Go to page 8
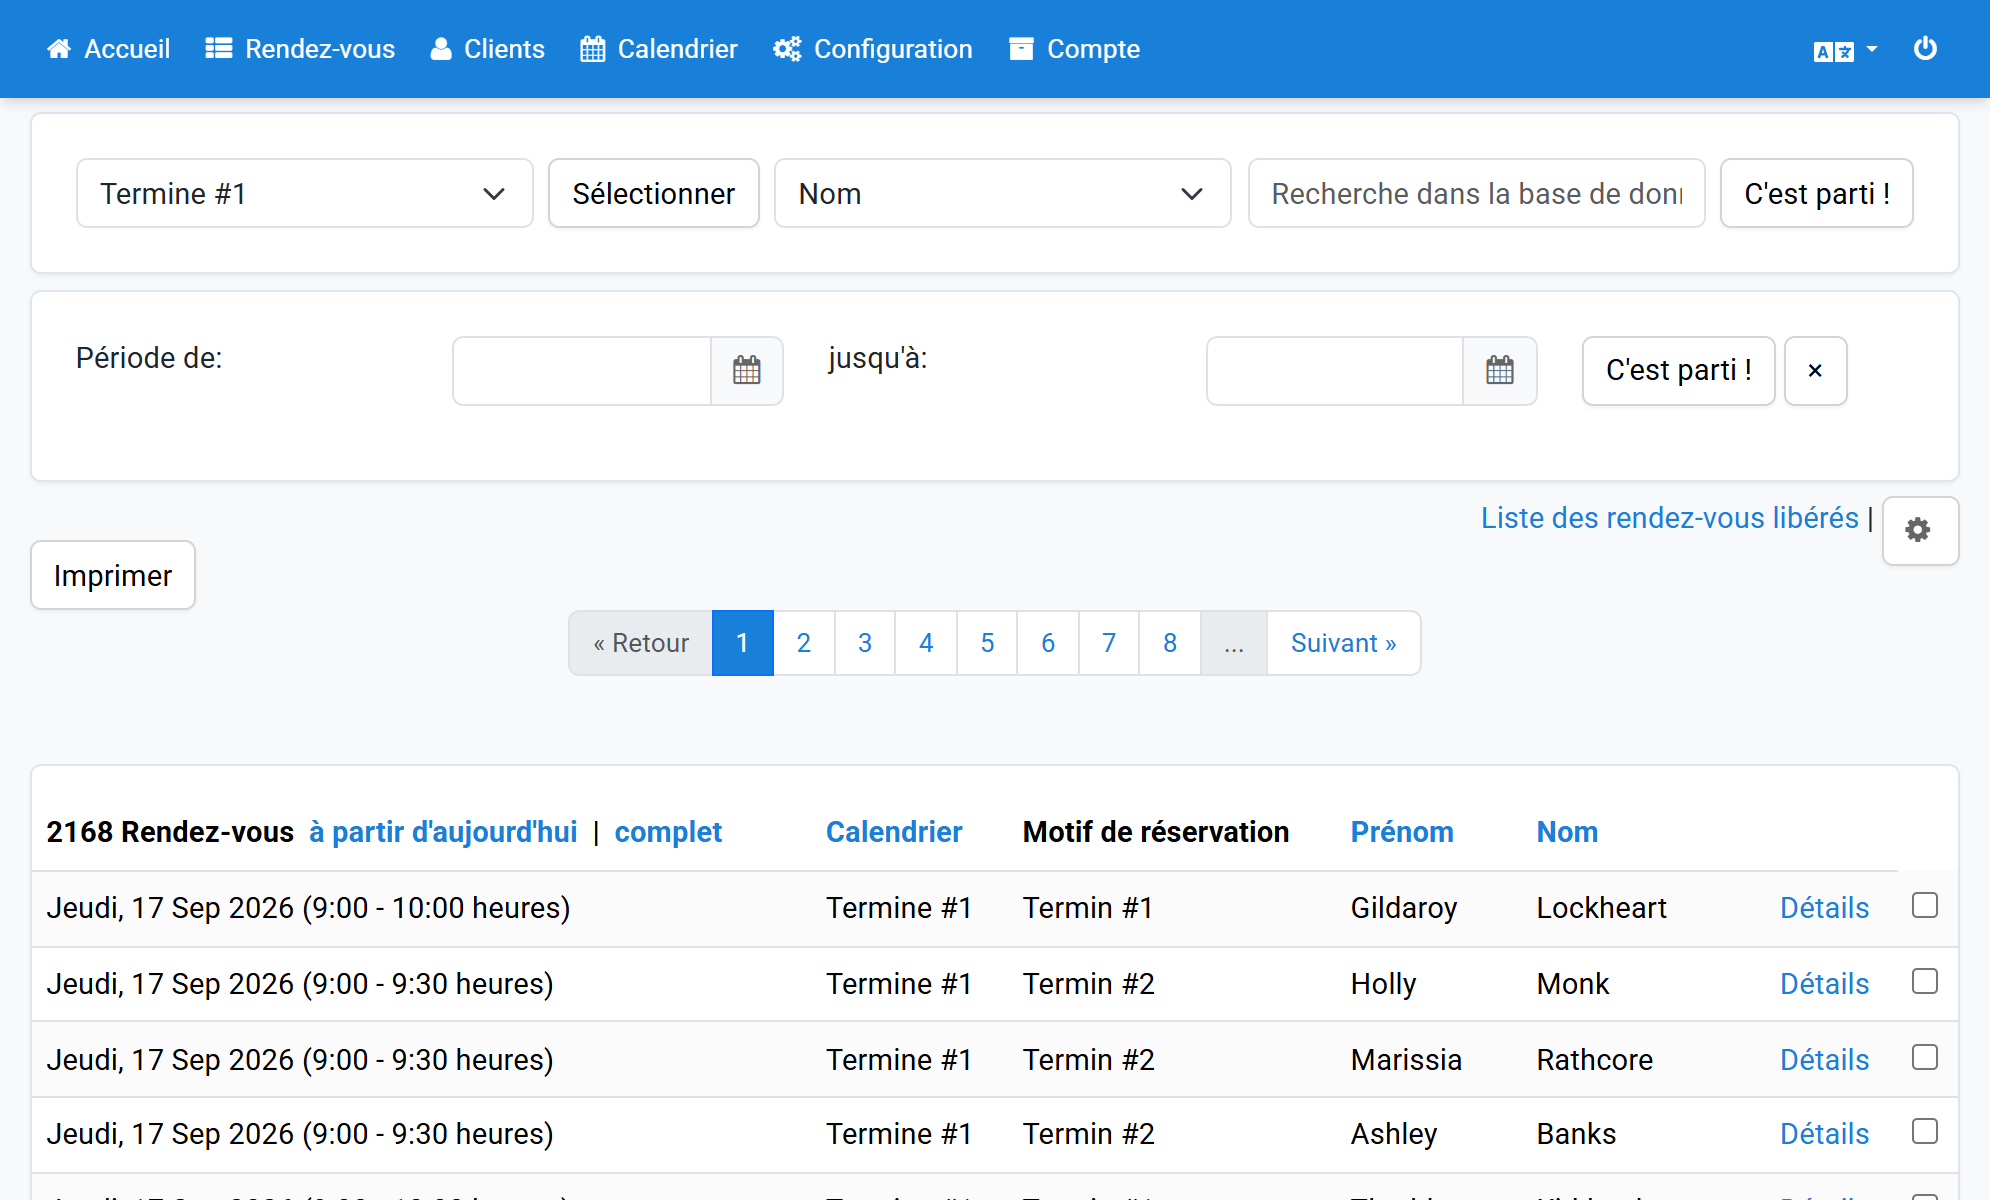Screen dimensions: 1990x1200 [x=1170, y=643]
